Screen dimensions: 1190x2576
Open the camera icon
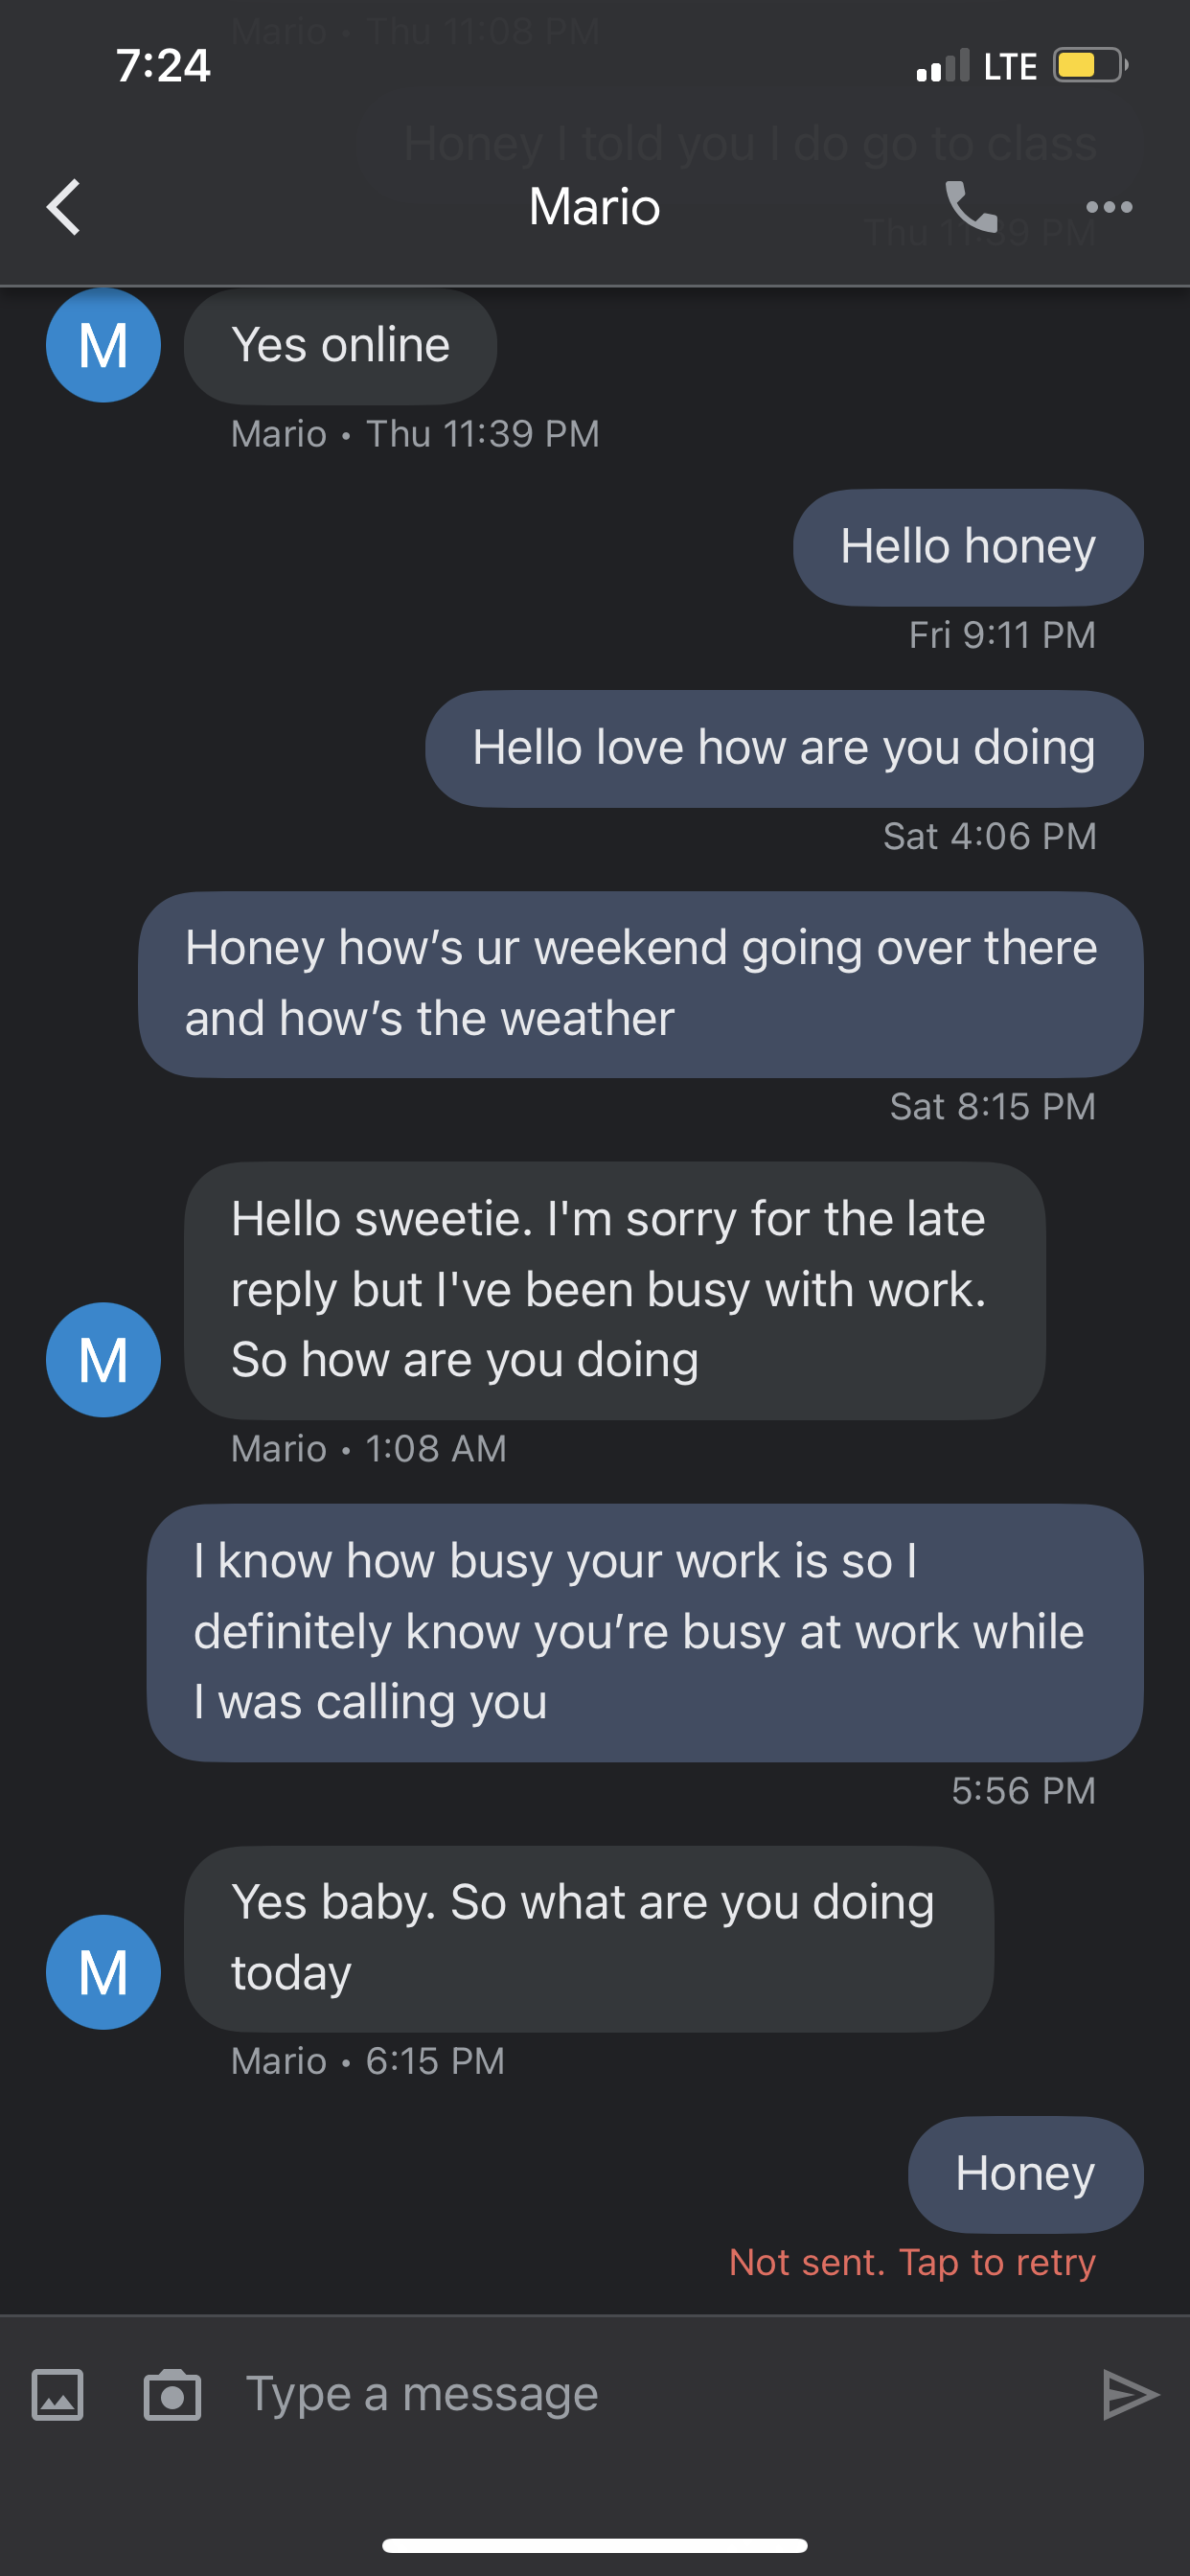click(x=172, y=2395)
